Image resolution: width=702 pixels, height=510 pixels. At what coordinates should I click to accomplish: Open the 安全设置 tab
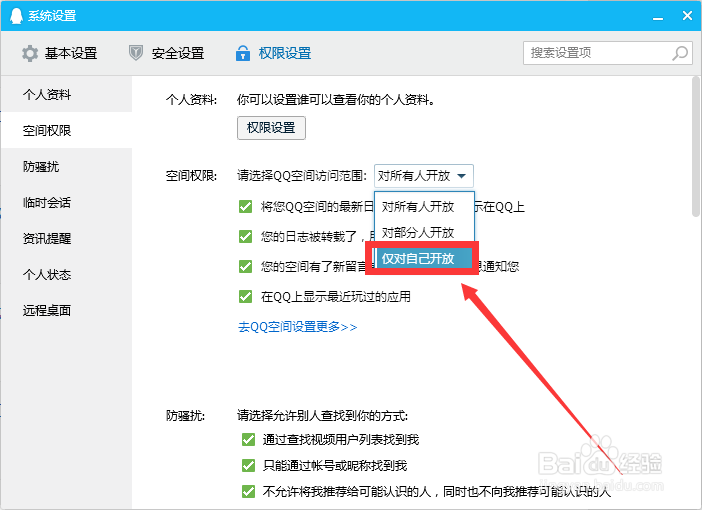pyautogui.click(x=167, y=53)
